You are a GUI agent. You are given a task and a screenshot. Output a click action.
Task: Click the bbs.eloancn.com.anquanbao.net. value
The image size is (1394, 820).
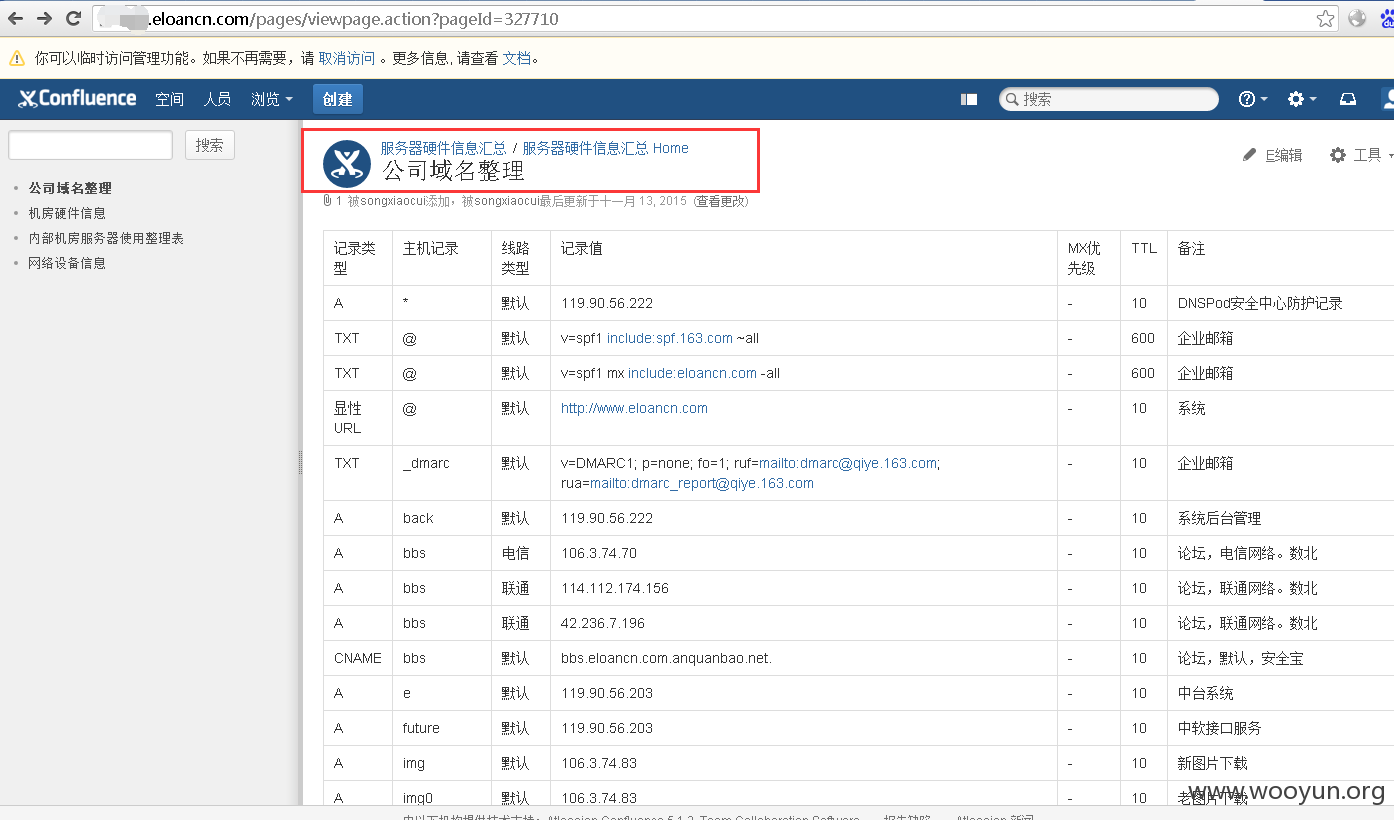click(666, 658)
